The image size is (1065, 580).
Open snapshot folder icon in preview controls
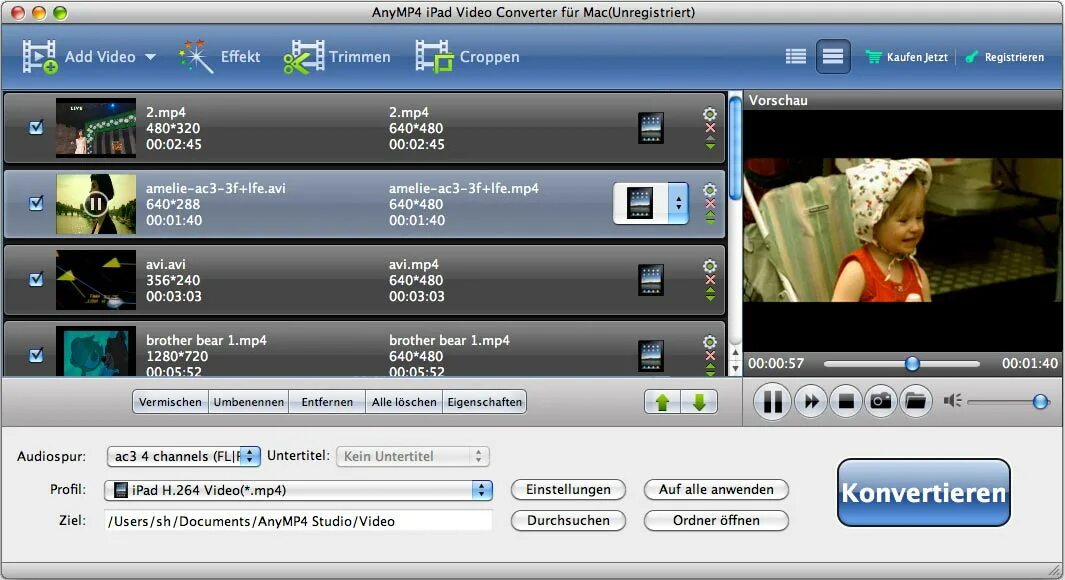(916, 401)
